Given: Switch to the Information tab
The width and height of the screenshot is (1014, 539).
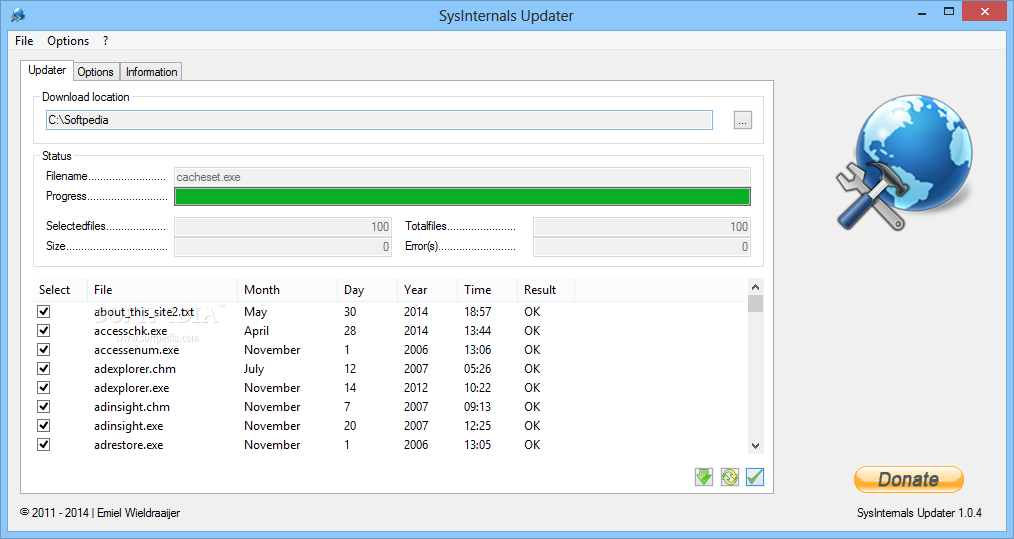Looking at the screenshot, I should point(151,72).
